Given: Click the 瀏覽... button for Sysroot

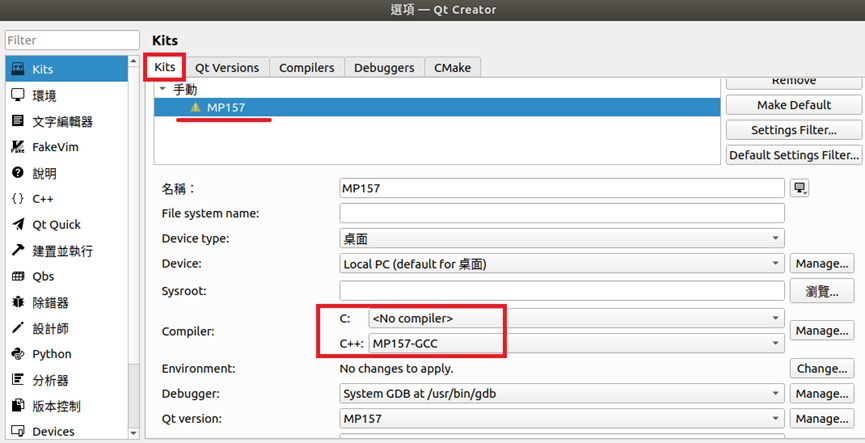Looking at the screenshot, I should [822, 291].
